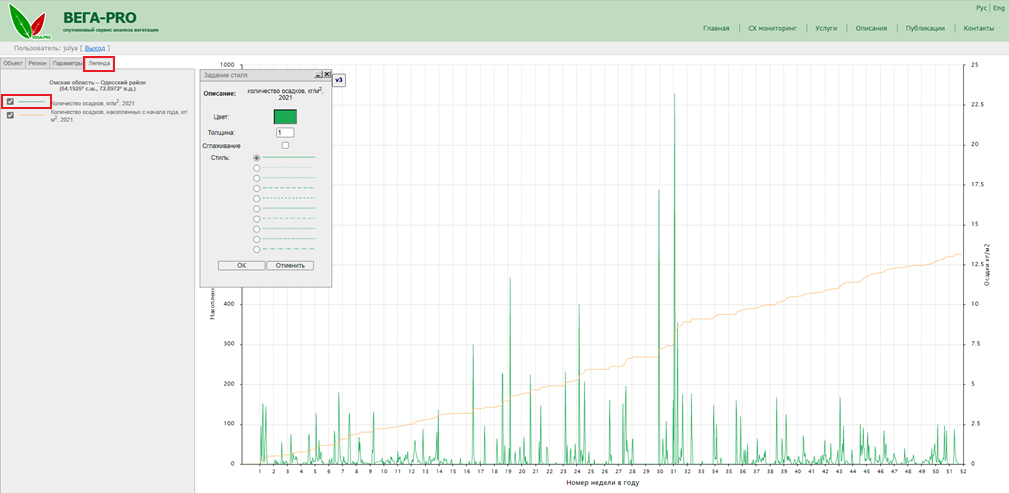
Task: Enable the Сглаживание checkbox
Action: click(285, 146)
